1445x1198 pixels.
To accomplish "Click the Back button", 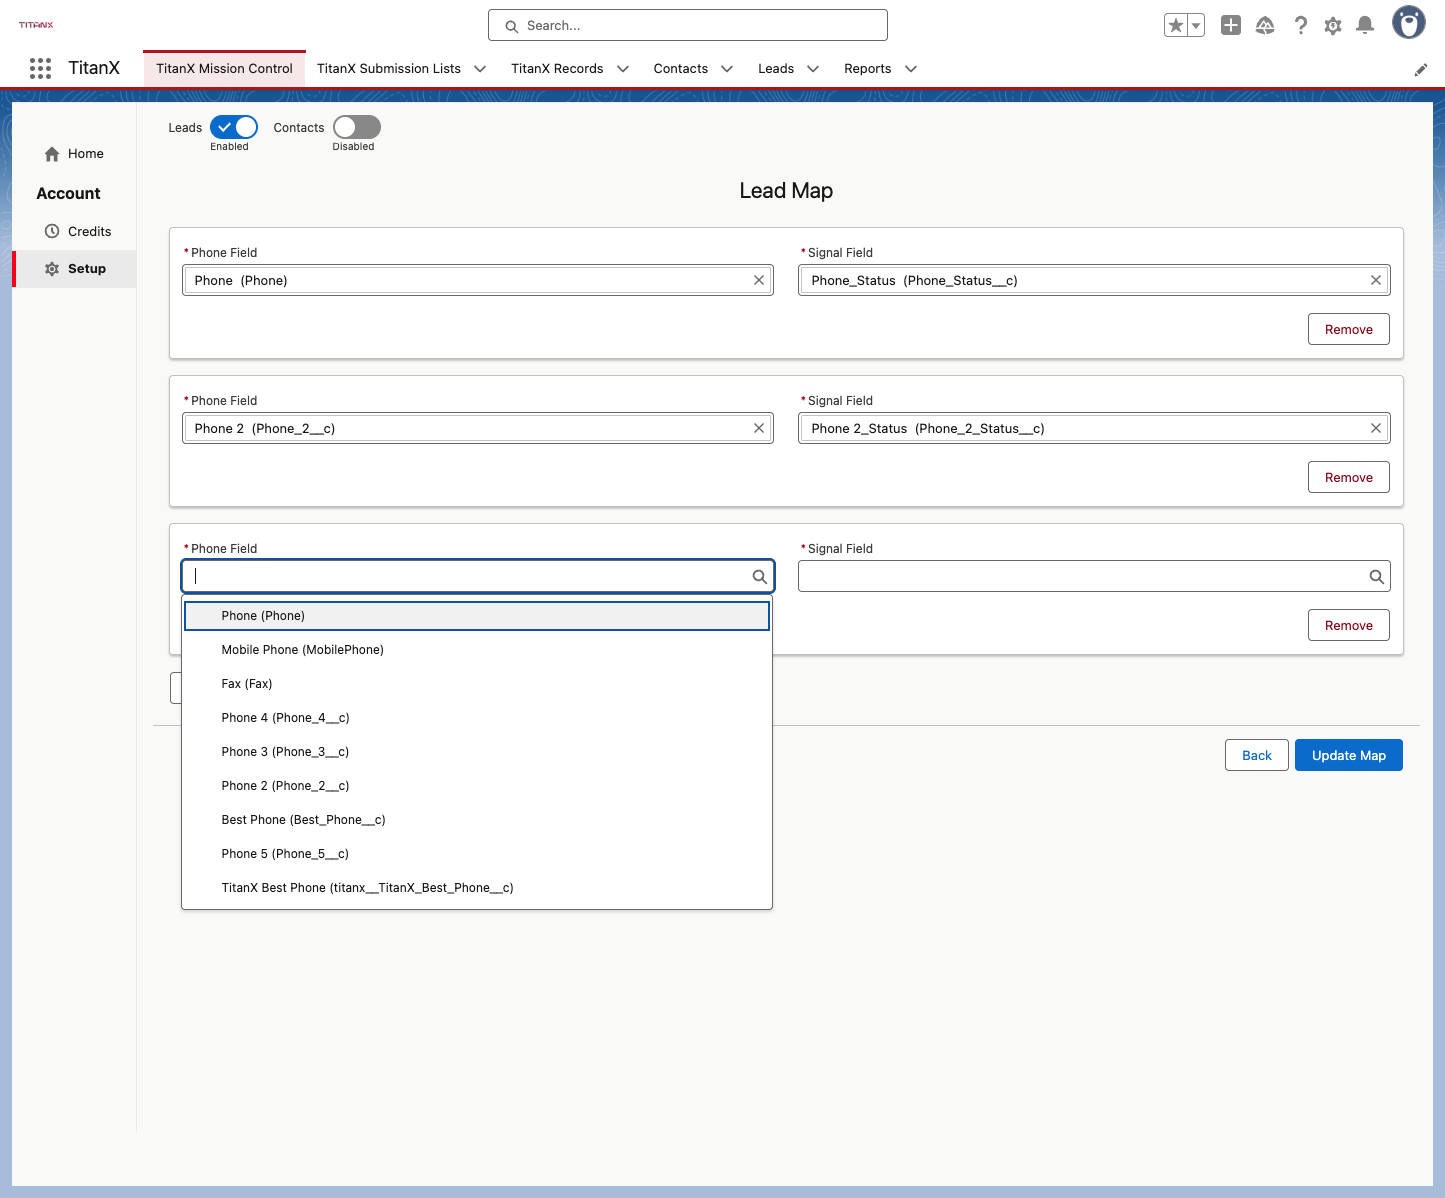I will pos(1257,755).
